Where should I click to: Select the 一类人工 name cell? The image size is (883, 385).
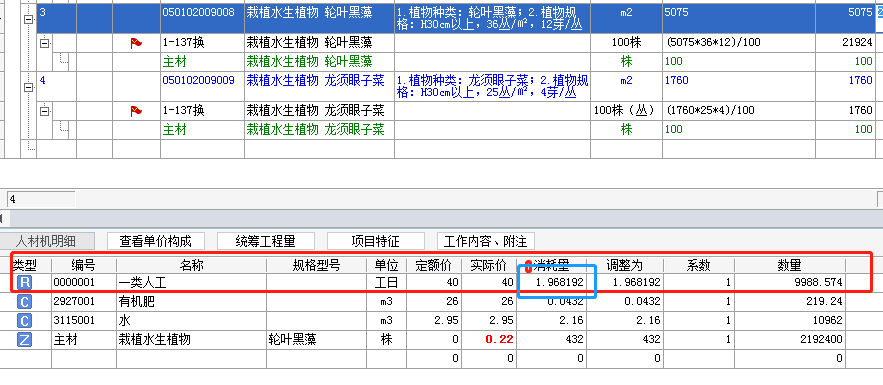coord(191,283)
